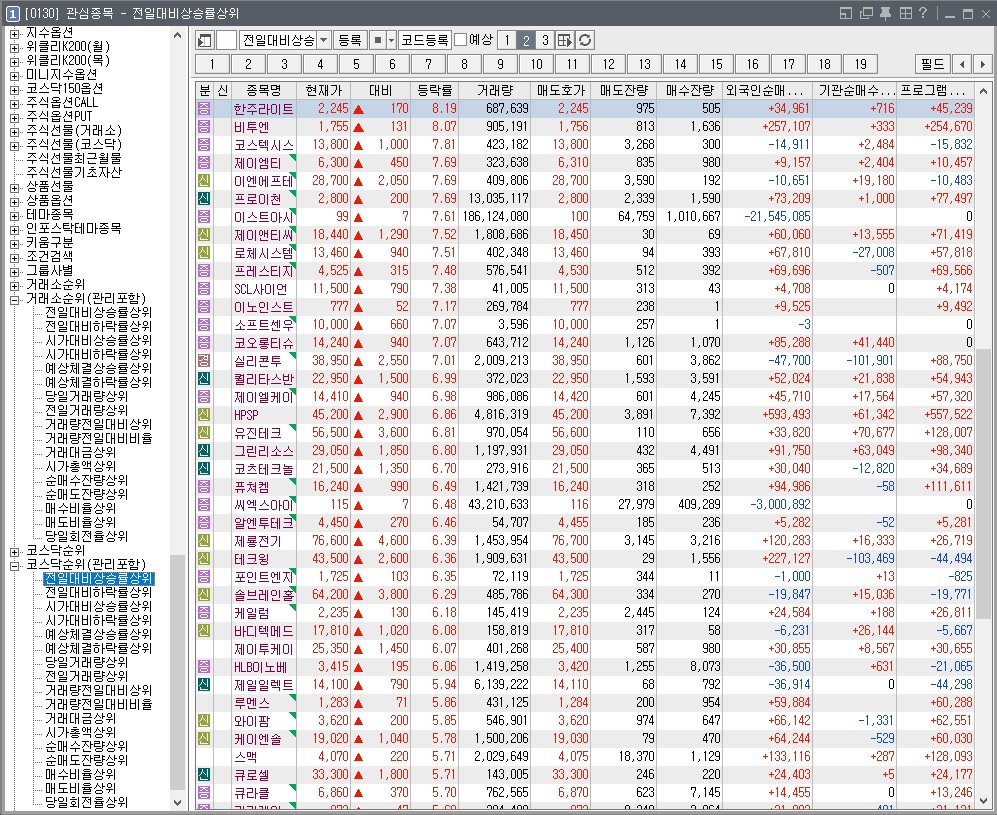Click the refresh icon in toolbar
Viewport: 997px width, 815px height.
(585, 41)
